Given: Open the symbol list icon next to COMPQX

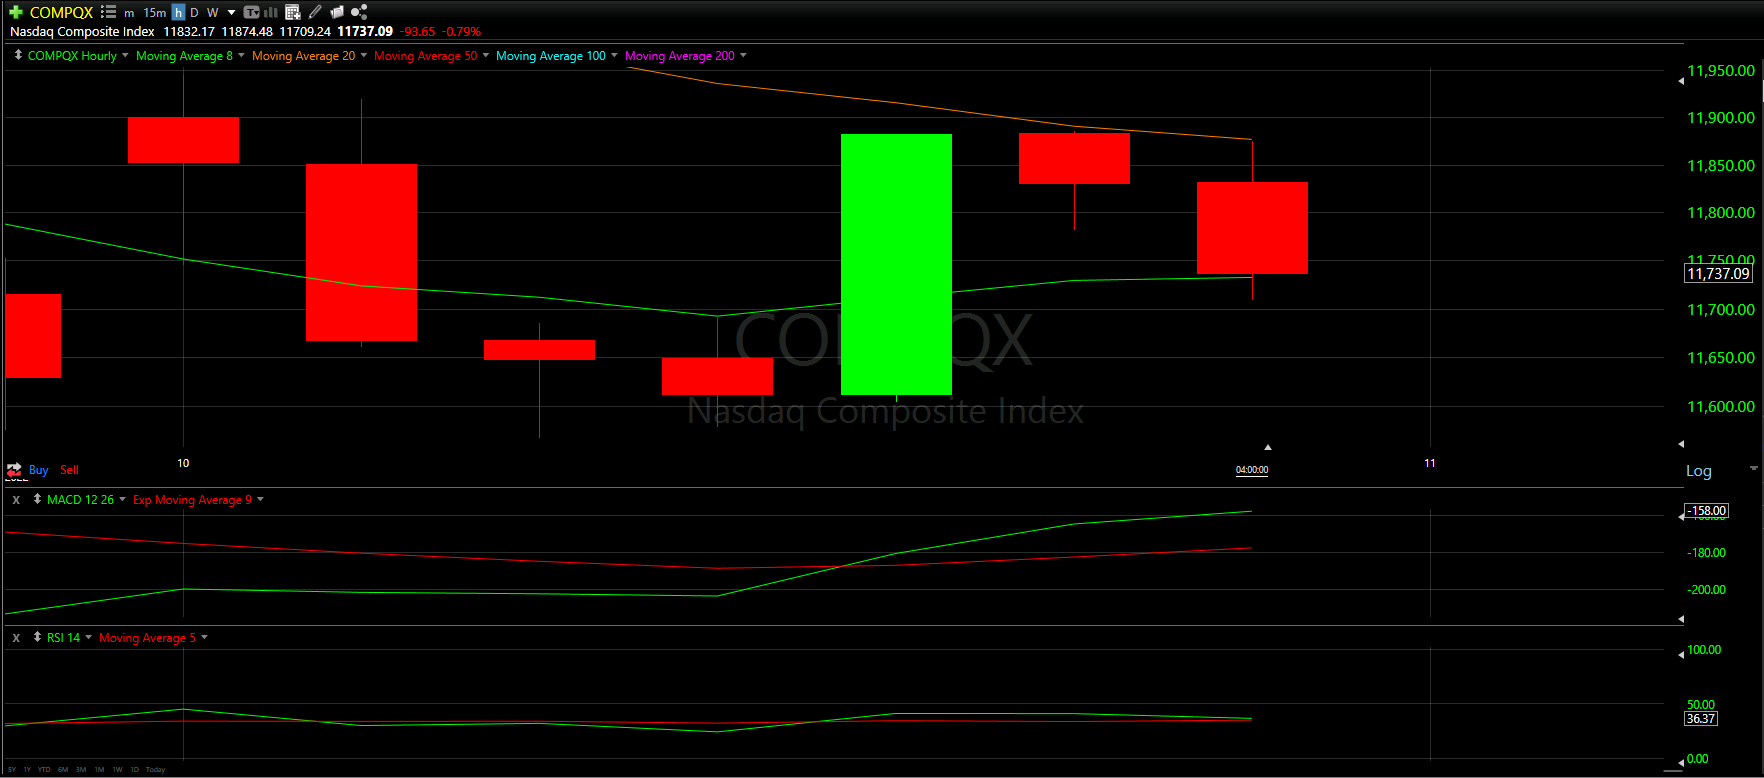Looking at the screenshot, I should click(108, 12).
